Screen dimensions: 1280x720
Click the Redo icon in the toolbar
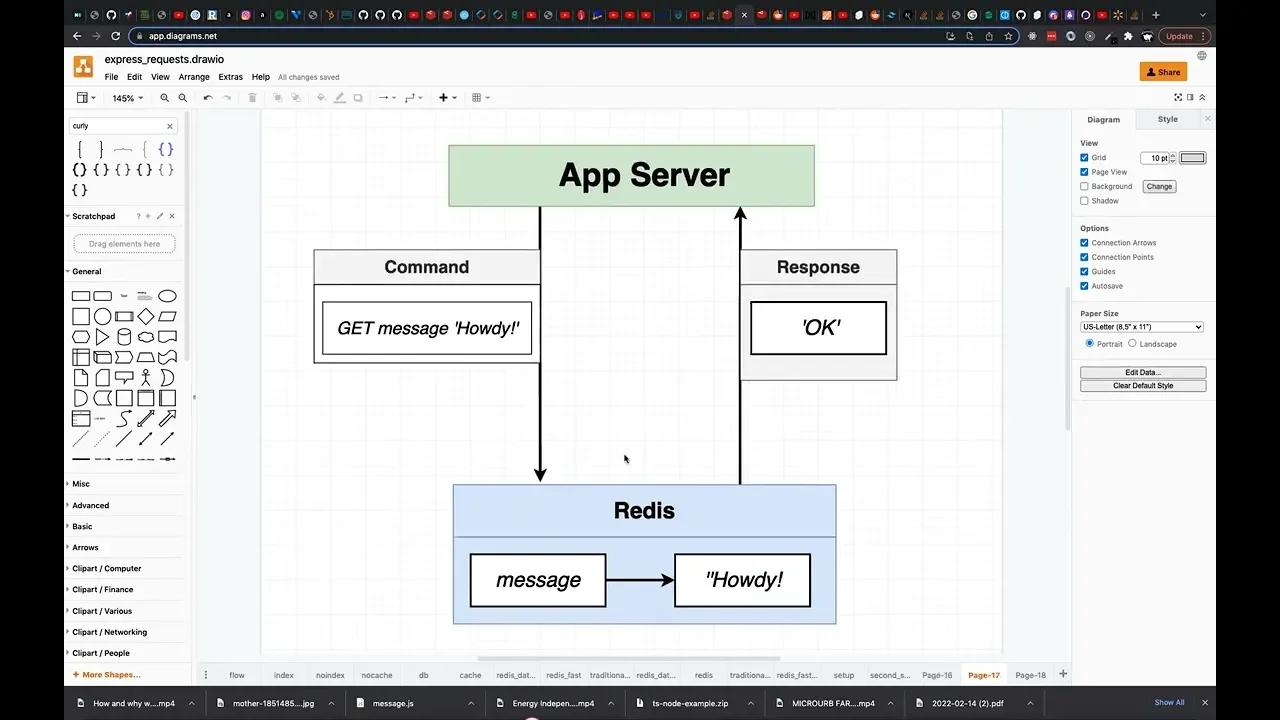coord(227,97)
